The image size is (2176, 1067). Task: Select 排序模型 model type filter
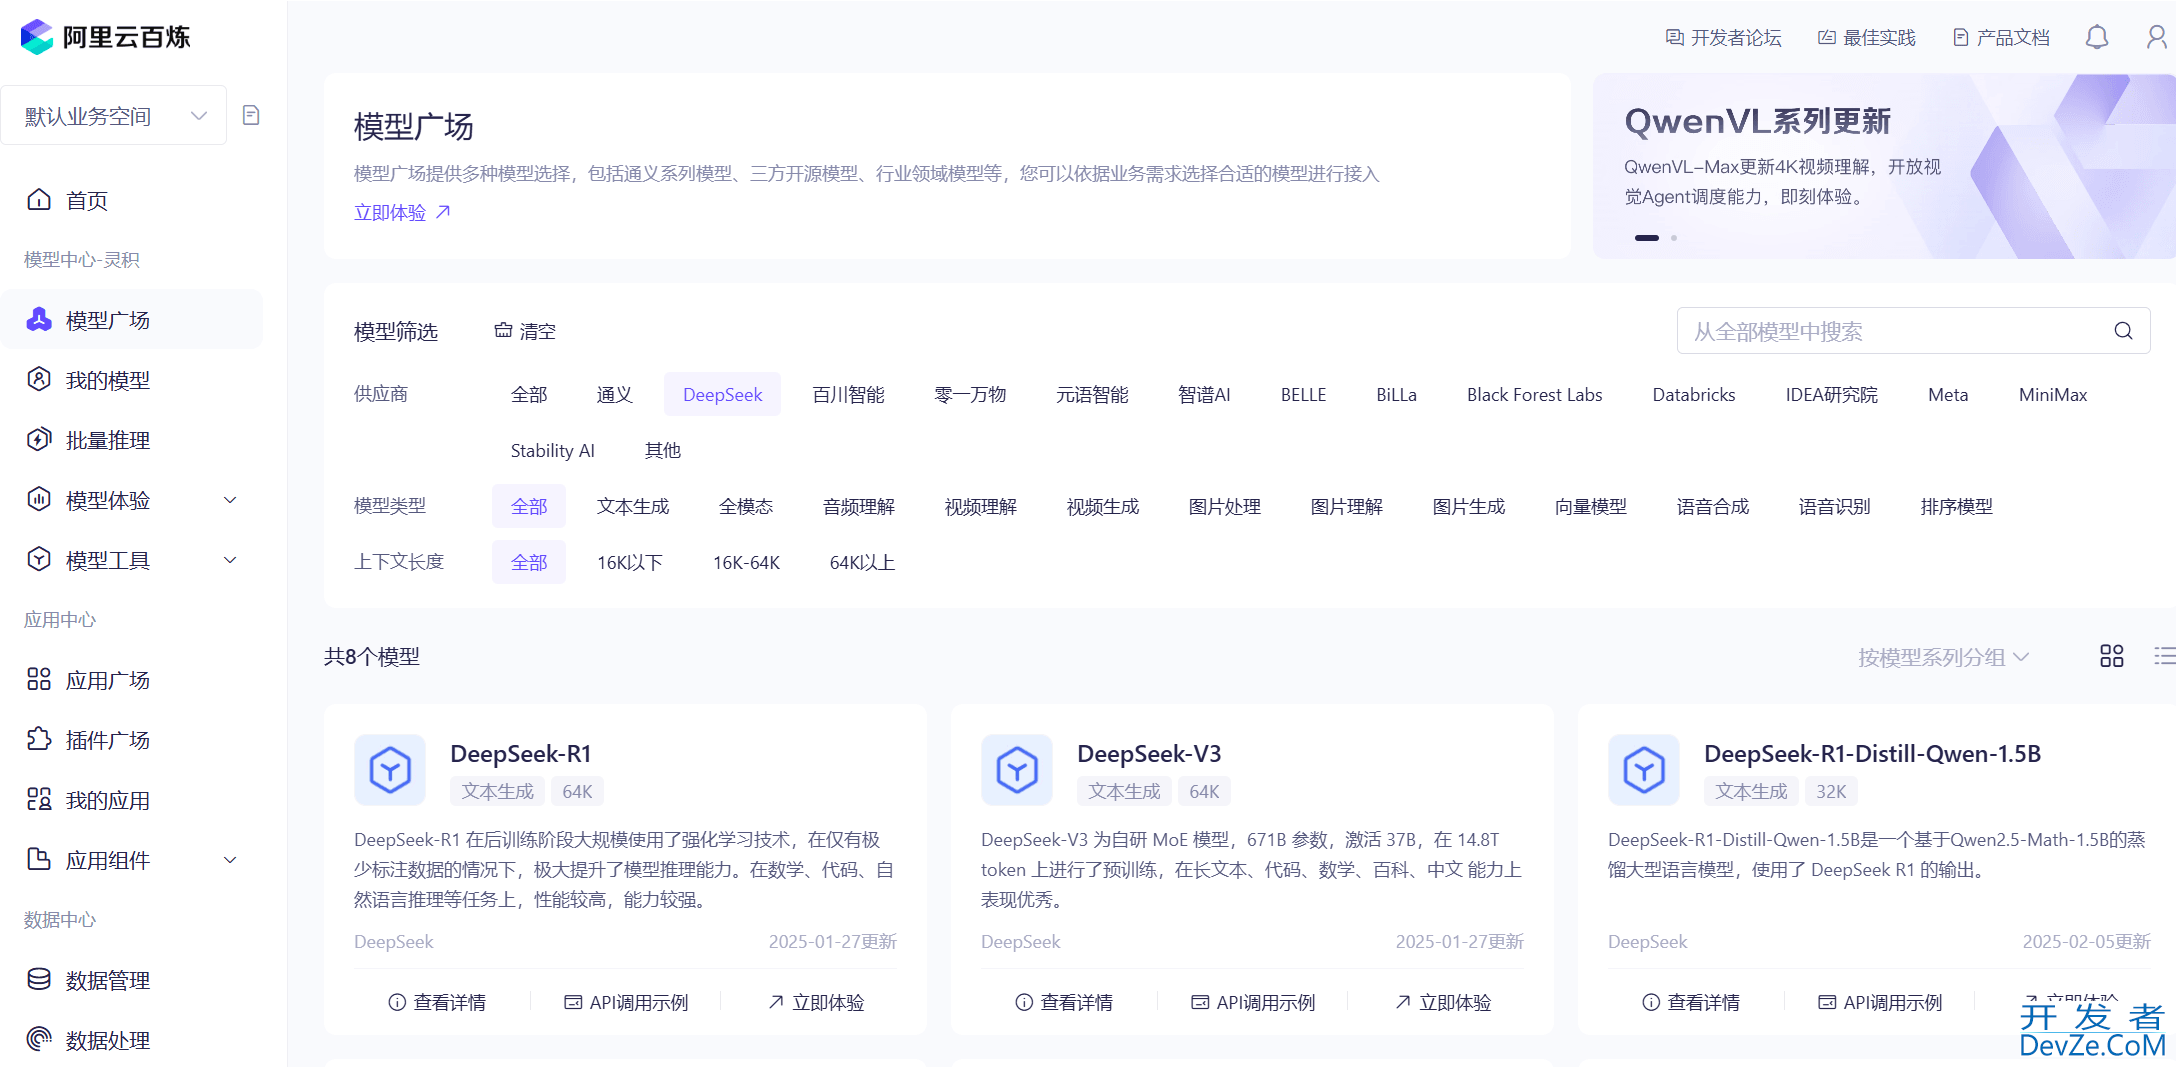pos(1957,507)
